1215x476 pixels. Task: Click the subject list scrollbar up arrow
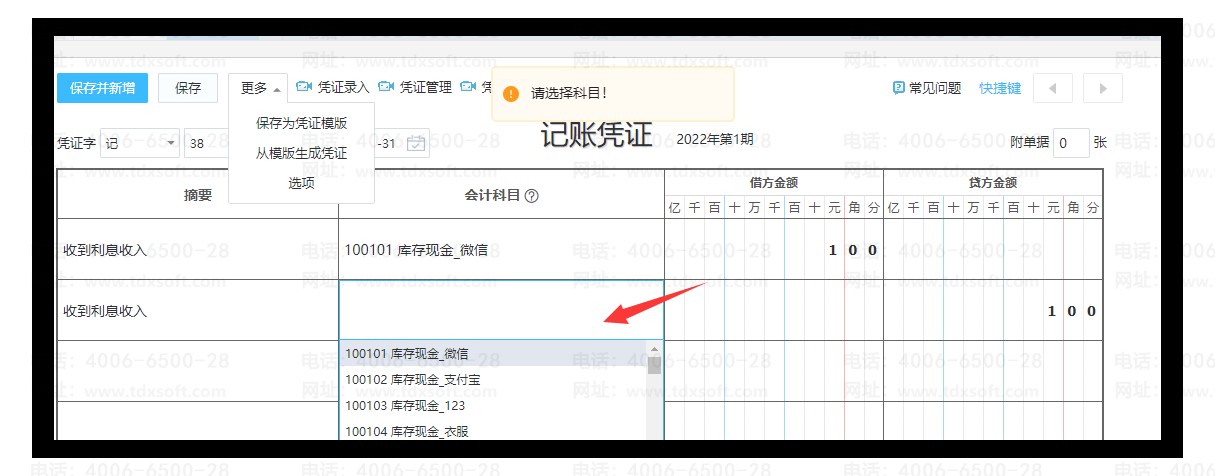655,351
